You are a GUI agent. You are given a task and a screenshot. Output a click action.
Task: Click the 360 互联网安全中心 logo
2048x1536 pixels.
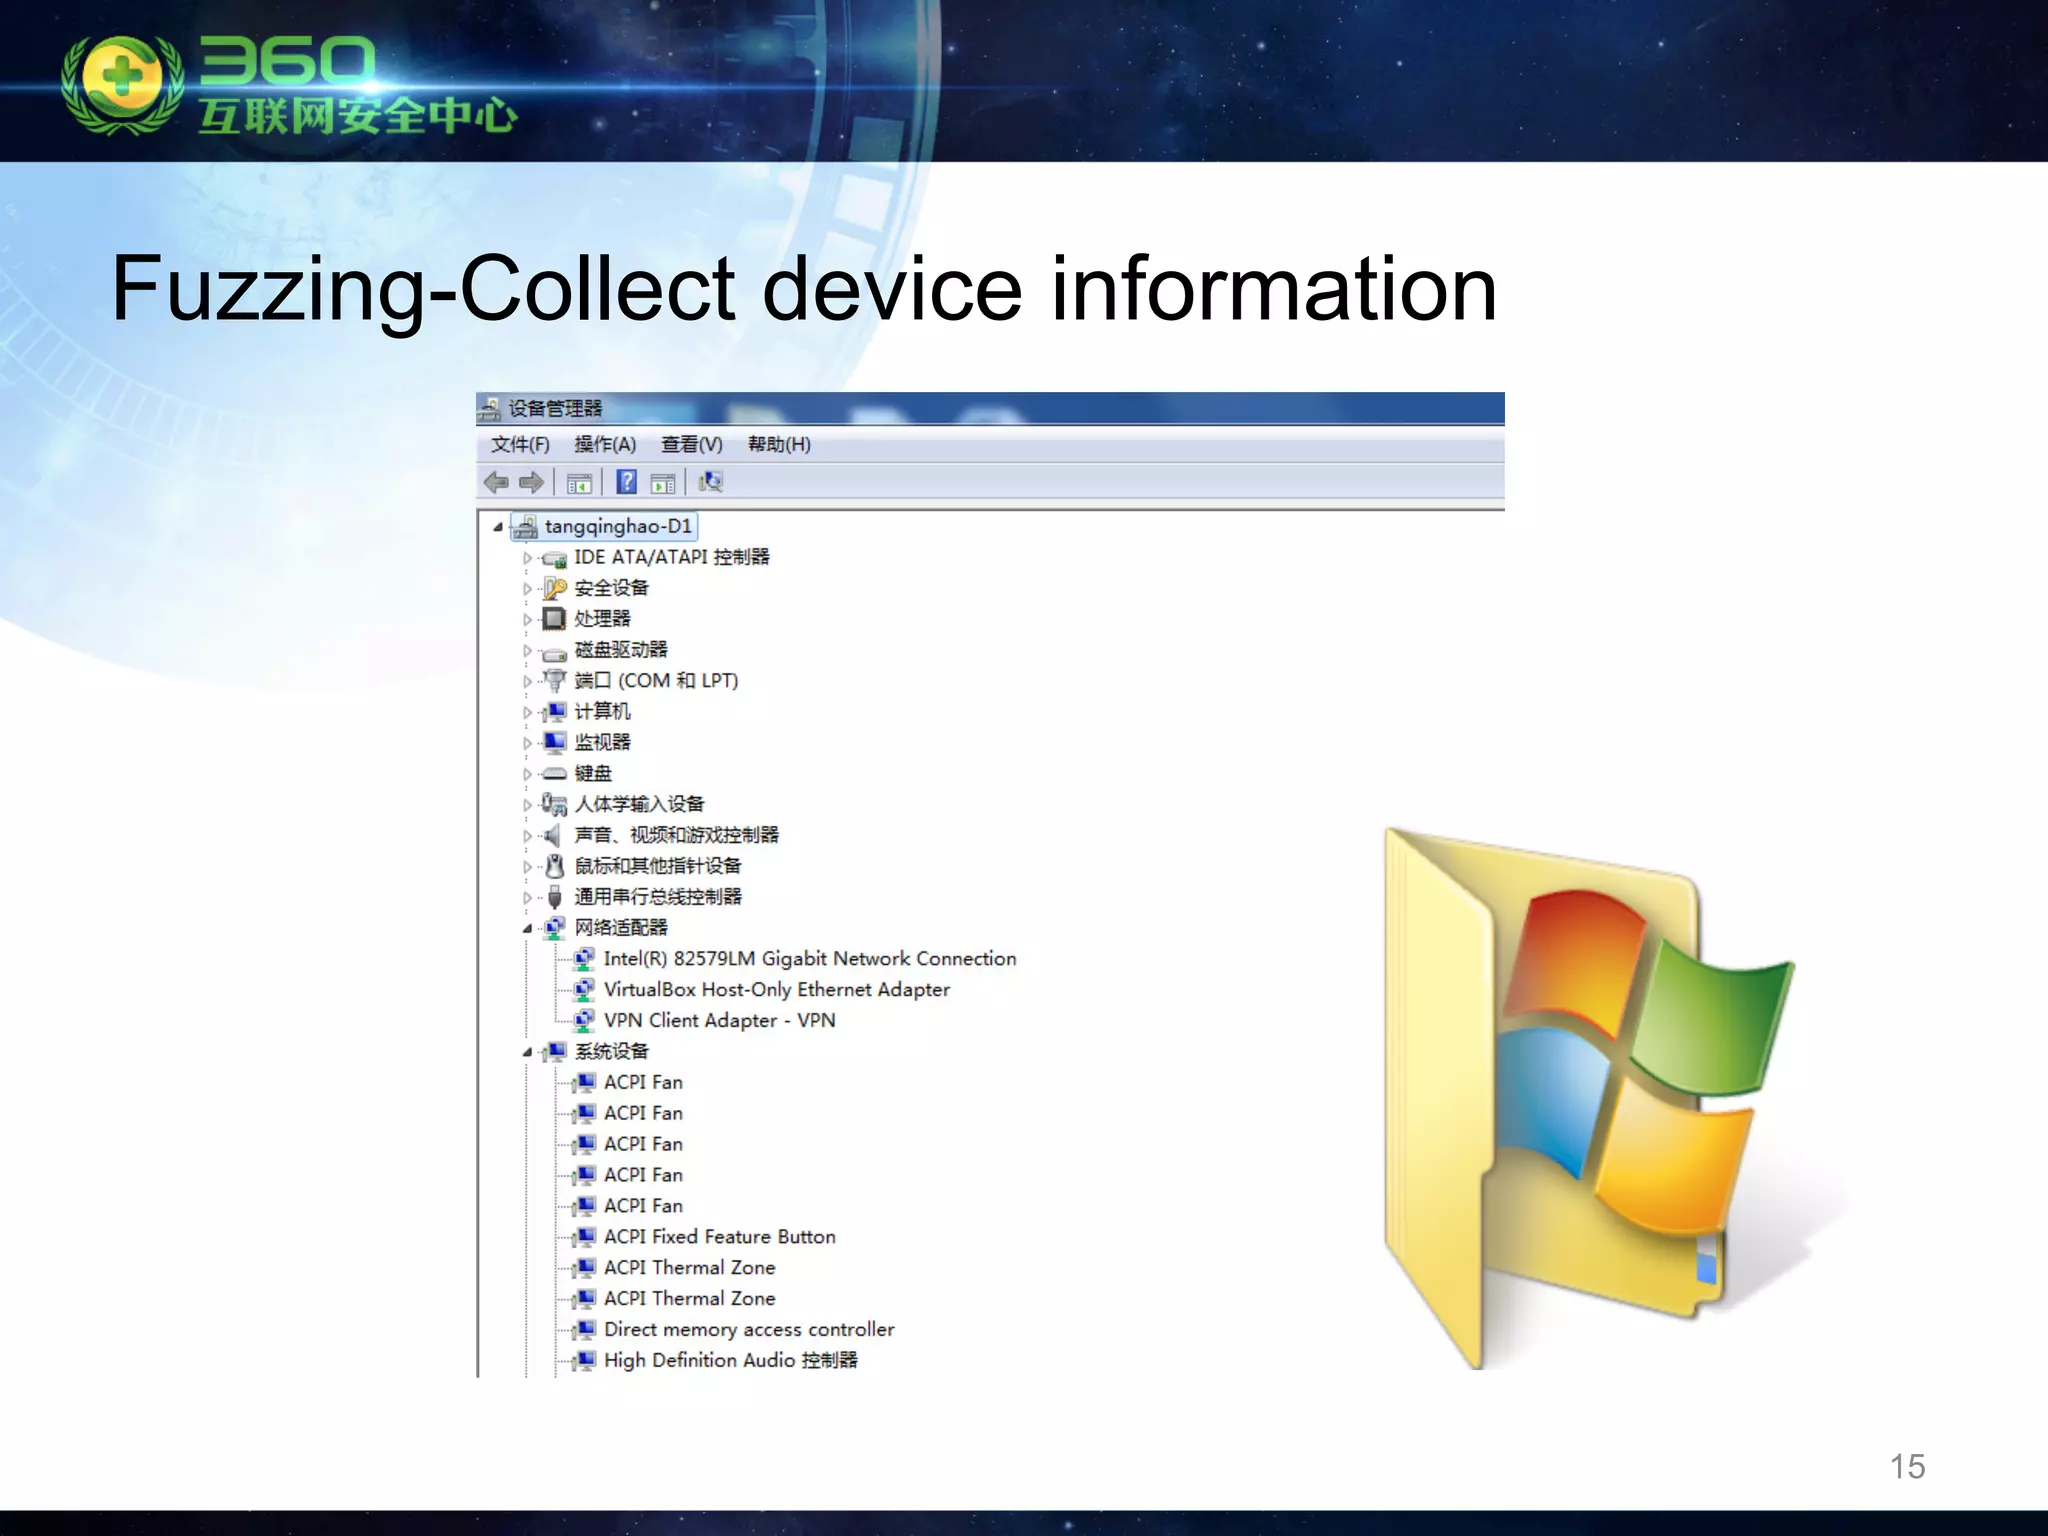290,86
